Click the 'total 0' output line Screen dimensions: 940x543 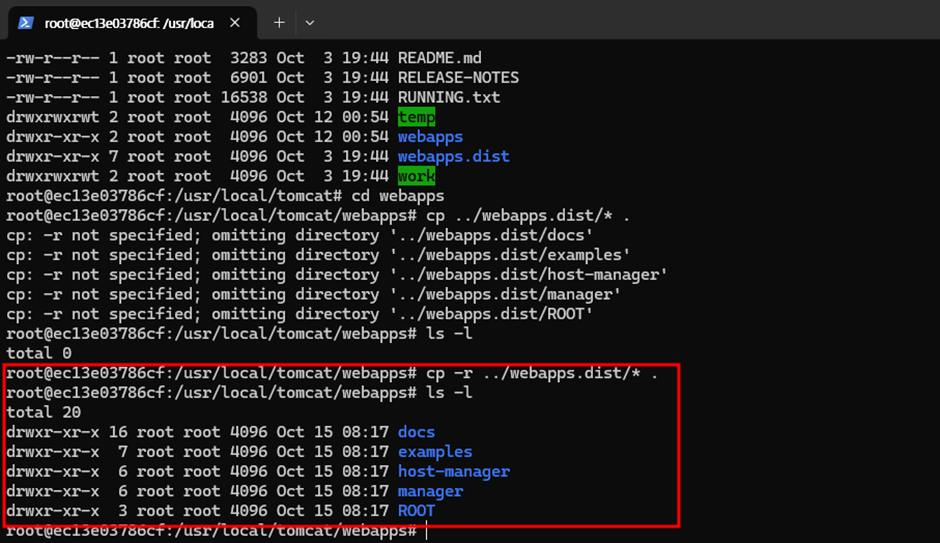[38, 353]
